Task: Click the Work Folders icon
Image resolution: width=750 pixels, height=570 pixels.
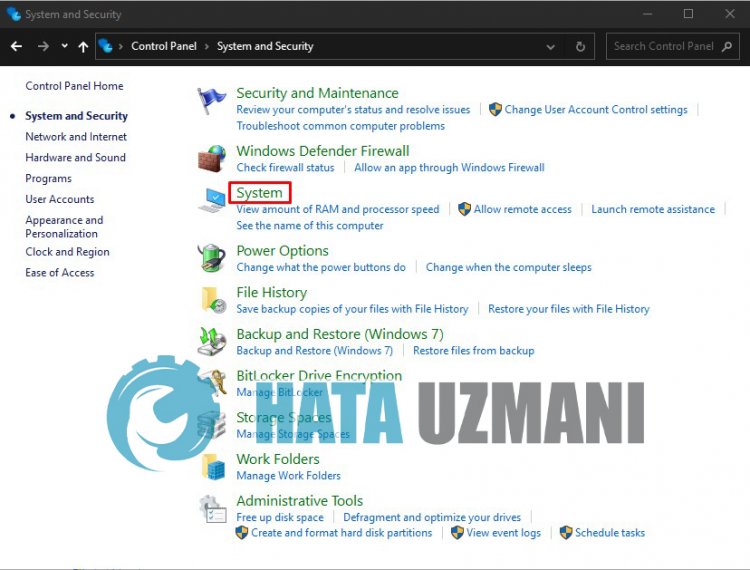Action: pos(212,466)
